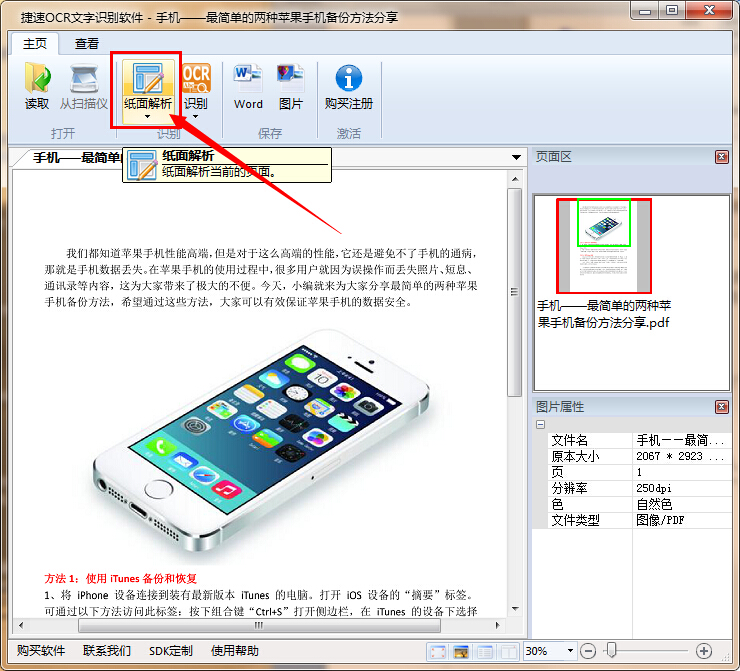The width and height of the screenshot is (740, 671).
Task: Open the 30% zoom combo box
Action: pos(550,651)
